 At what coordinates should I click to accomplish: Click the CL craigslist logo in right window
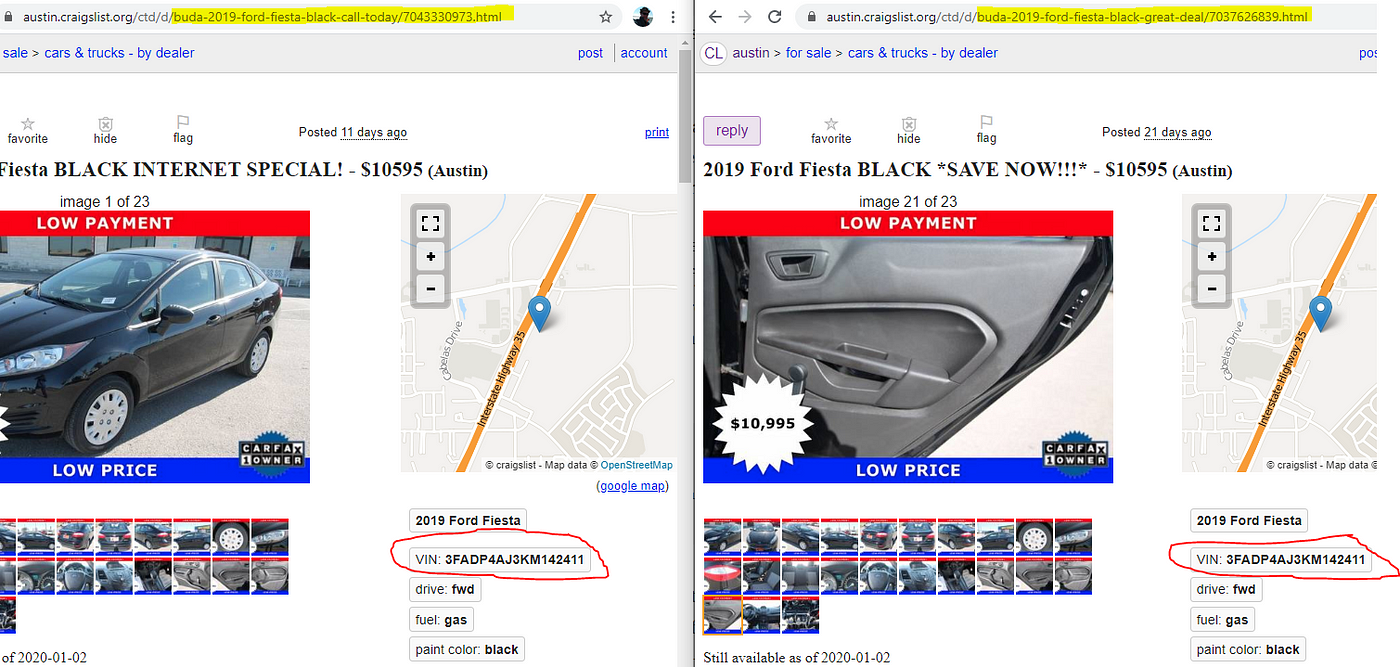click(713, 53)
